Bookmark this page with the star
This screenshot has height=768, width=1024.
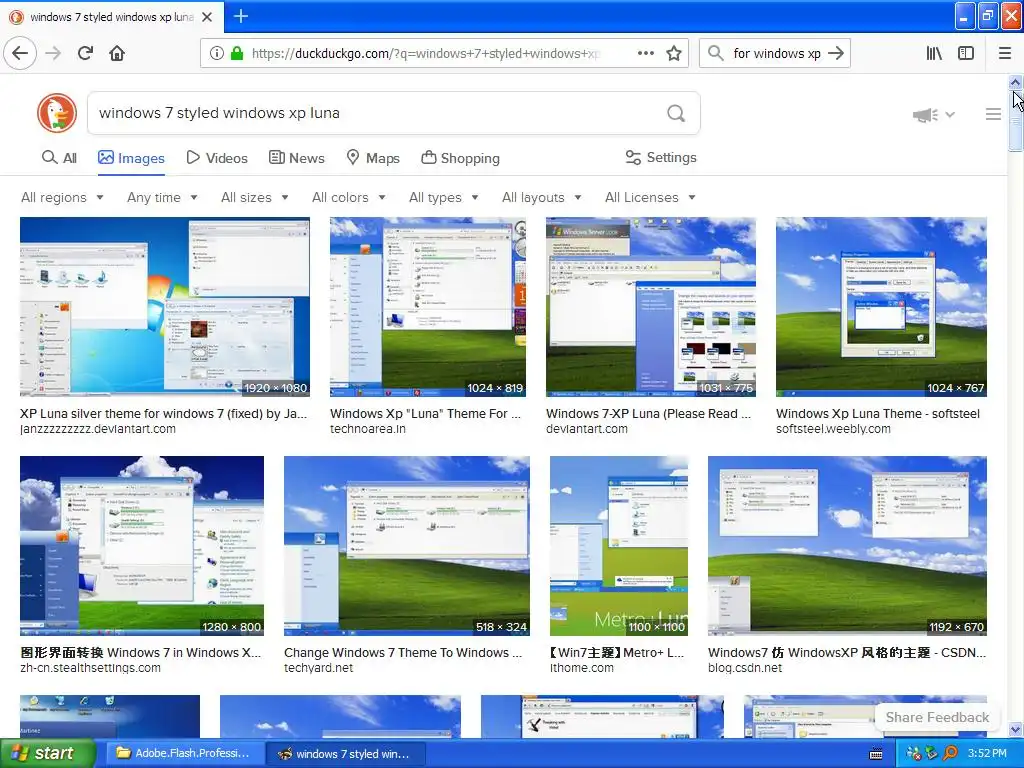pos(674,53)
